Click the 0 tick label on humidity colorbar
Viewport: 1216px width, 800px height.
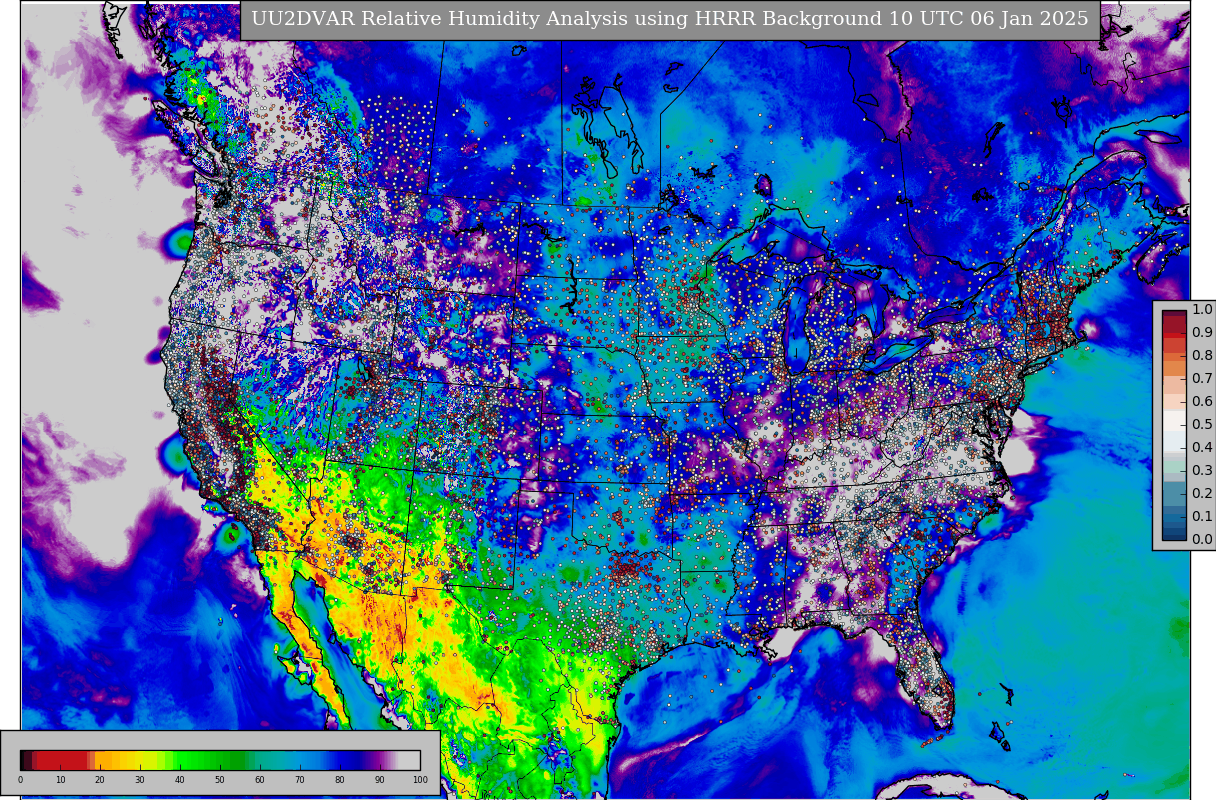pyautogui.click(x=20, y=780)
